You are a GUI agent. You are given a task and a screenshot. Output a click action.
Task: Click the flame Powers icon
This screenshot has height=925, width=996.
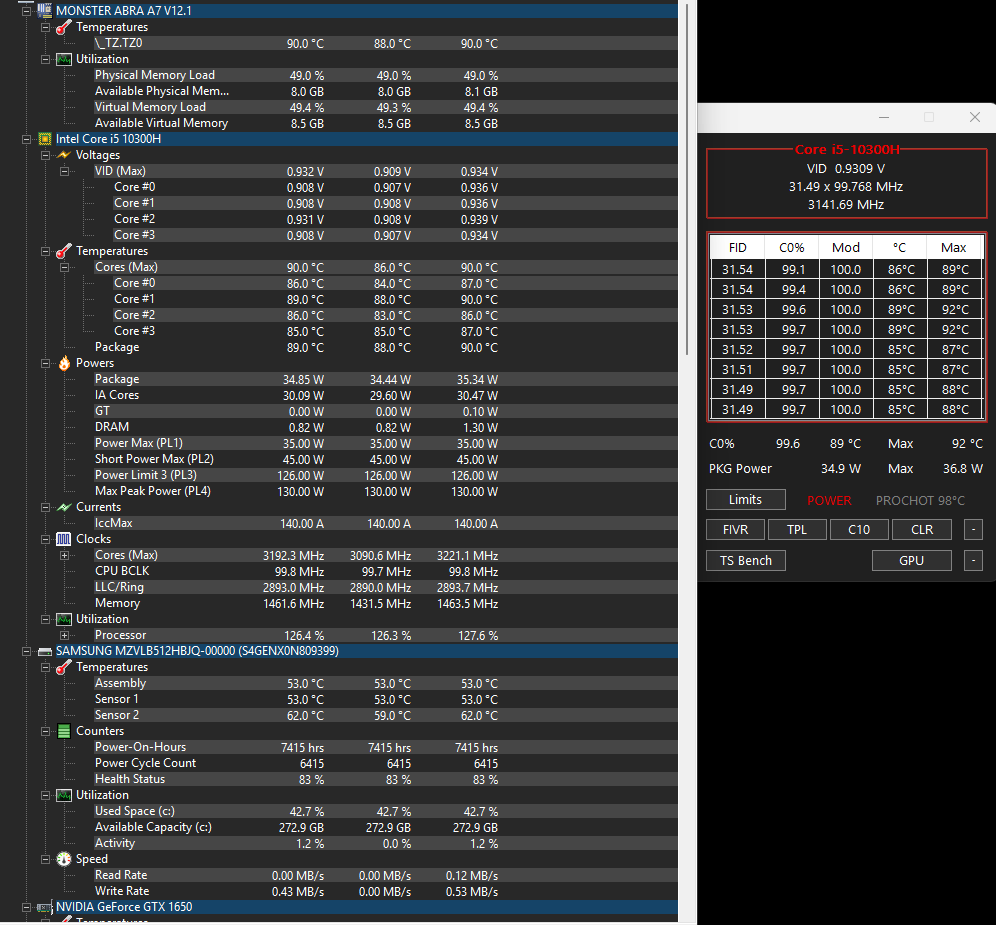point(64,363)
